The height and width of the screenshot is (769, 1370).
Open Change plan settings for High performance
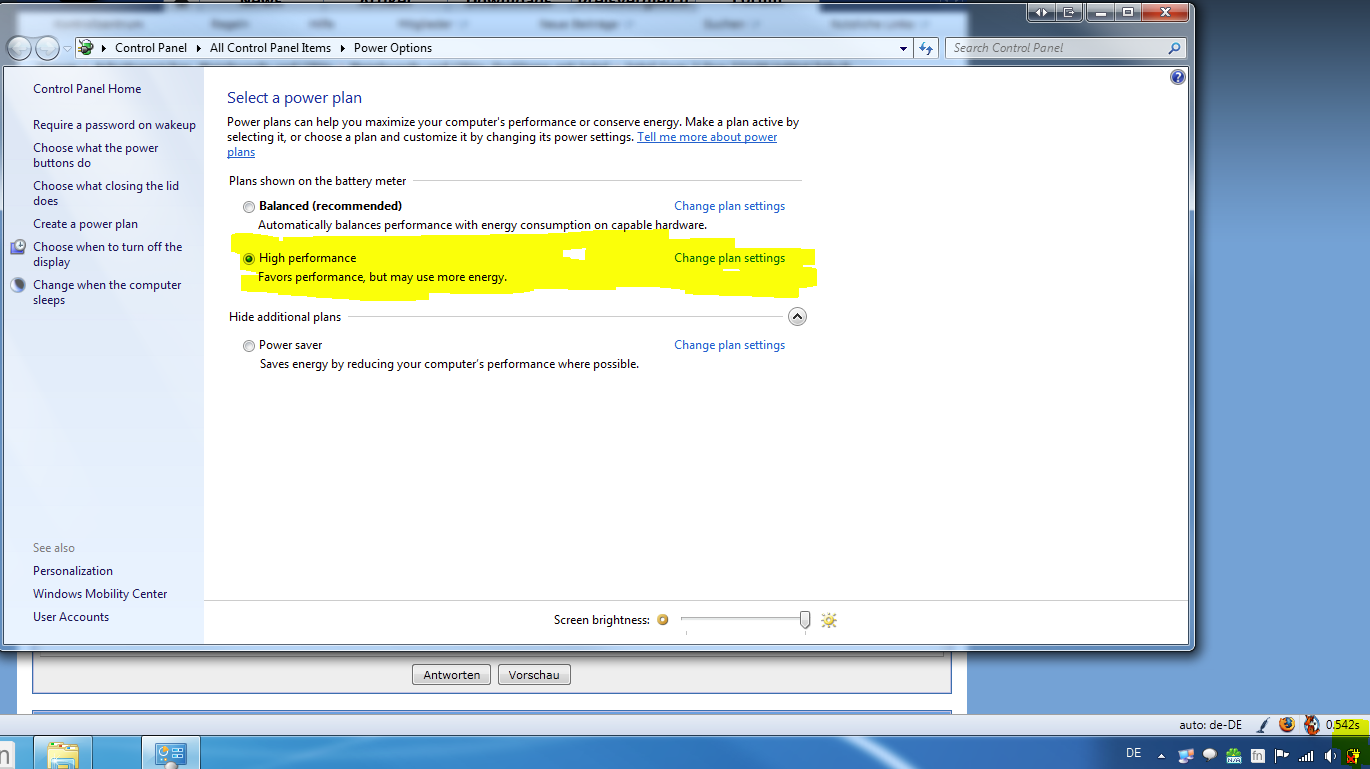[x=729, y=258]
